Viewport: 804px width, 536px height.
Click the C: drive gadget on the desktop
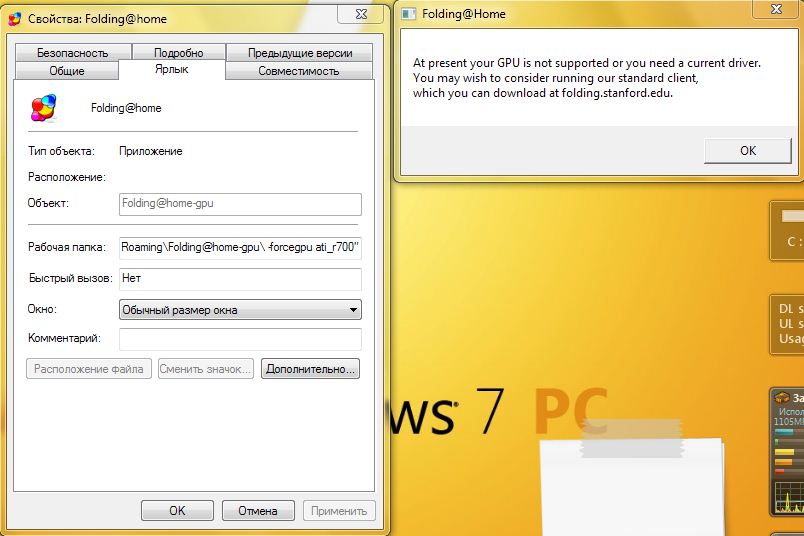(787, 231)
